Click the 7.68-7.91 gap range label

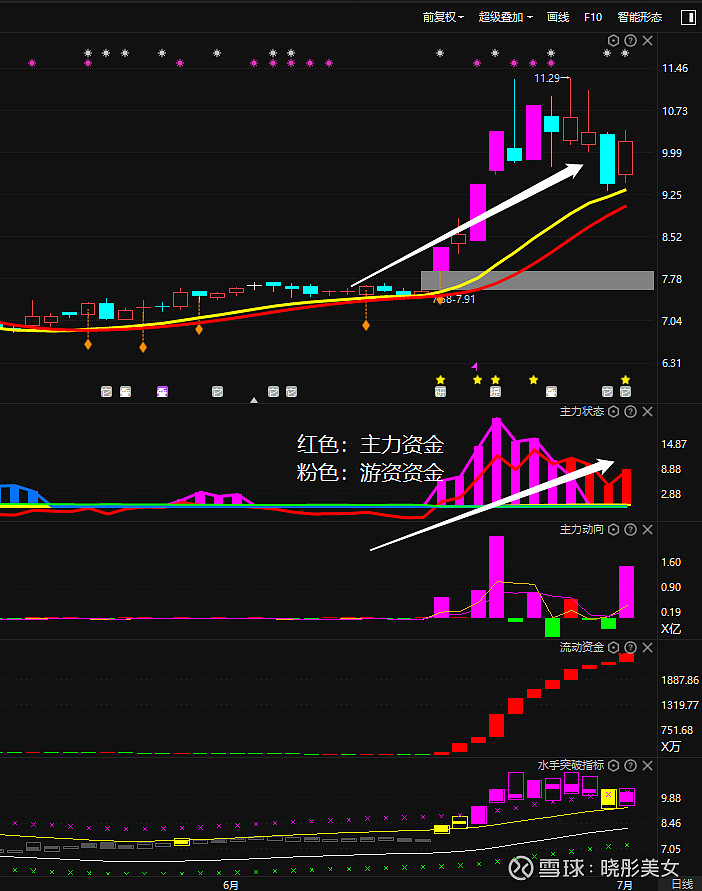(x=454, y=299)
